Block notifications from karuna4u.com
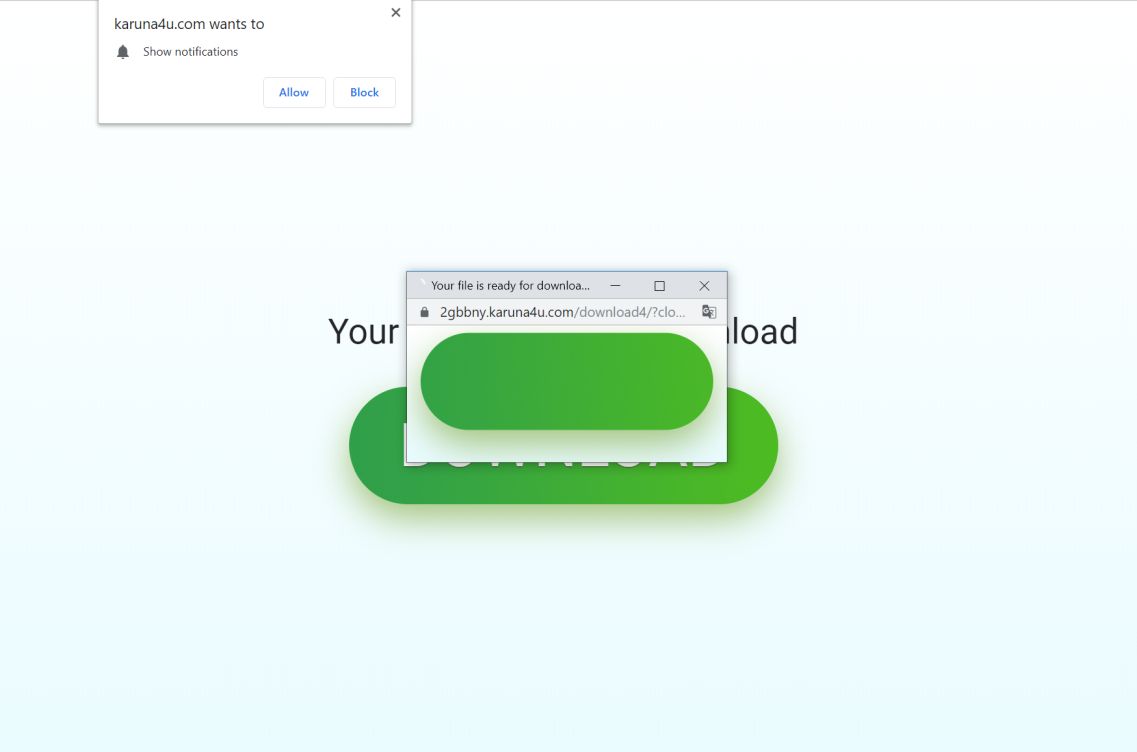 click(364, 92)
